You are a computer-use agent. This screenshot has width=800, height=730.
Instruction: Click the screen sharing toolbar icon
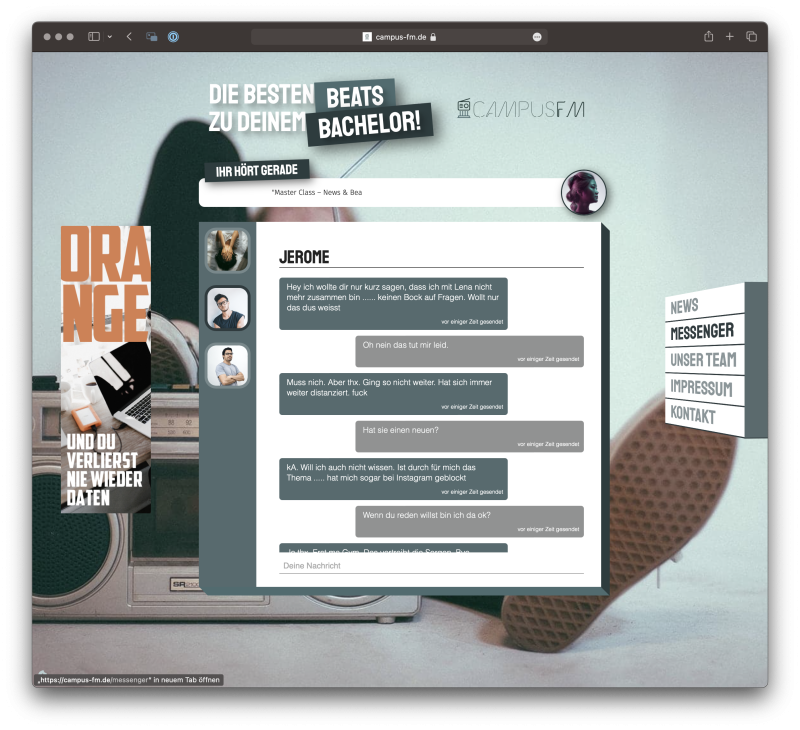pos(152,37)
